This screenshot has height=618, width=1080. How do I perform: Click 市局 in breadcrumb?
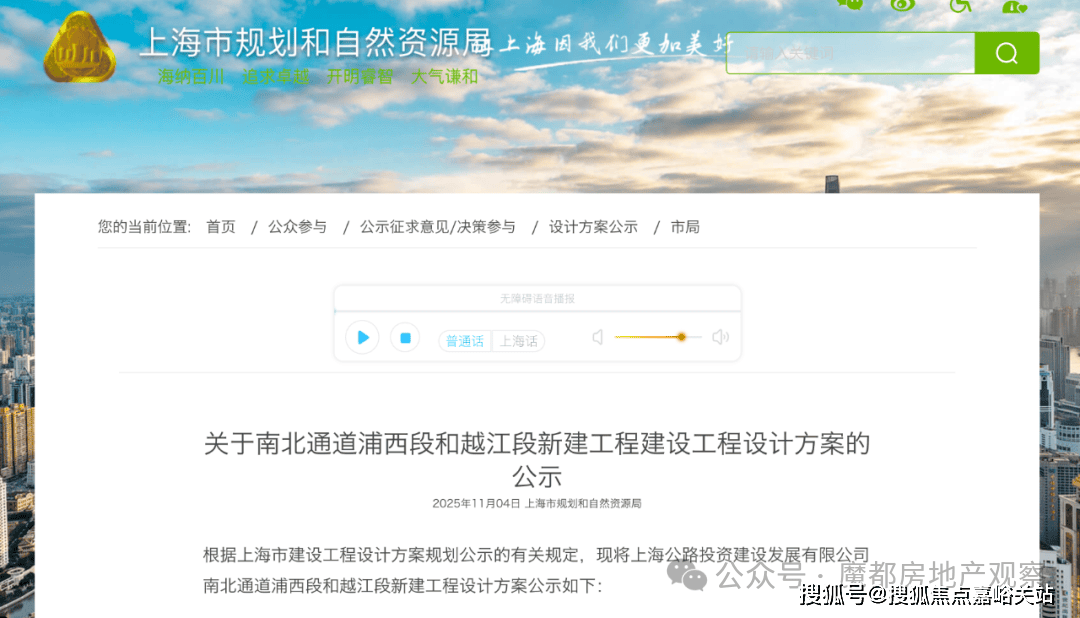point(685,227)
